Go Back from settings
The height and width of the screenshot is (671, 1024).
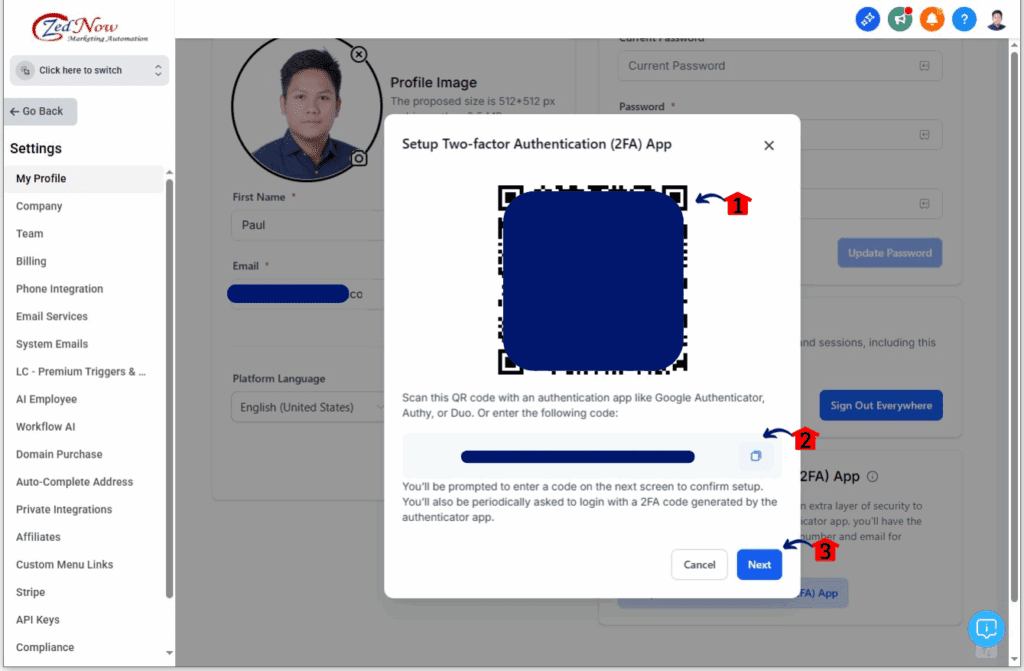41,111
